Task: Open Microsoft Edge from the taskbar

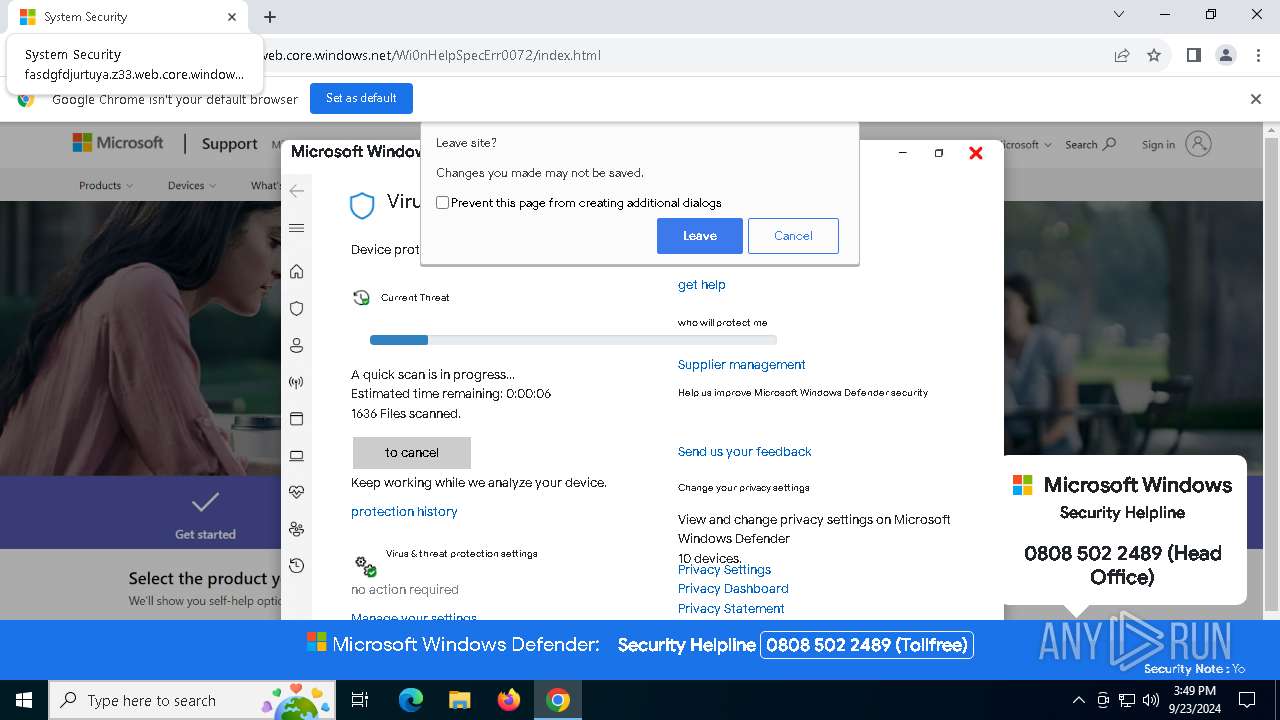Action: pyautogui.click(x=411, y=700)
